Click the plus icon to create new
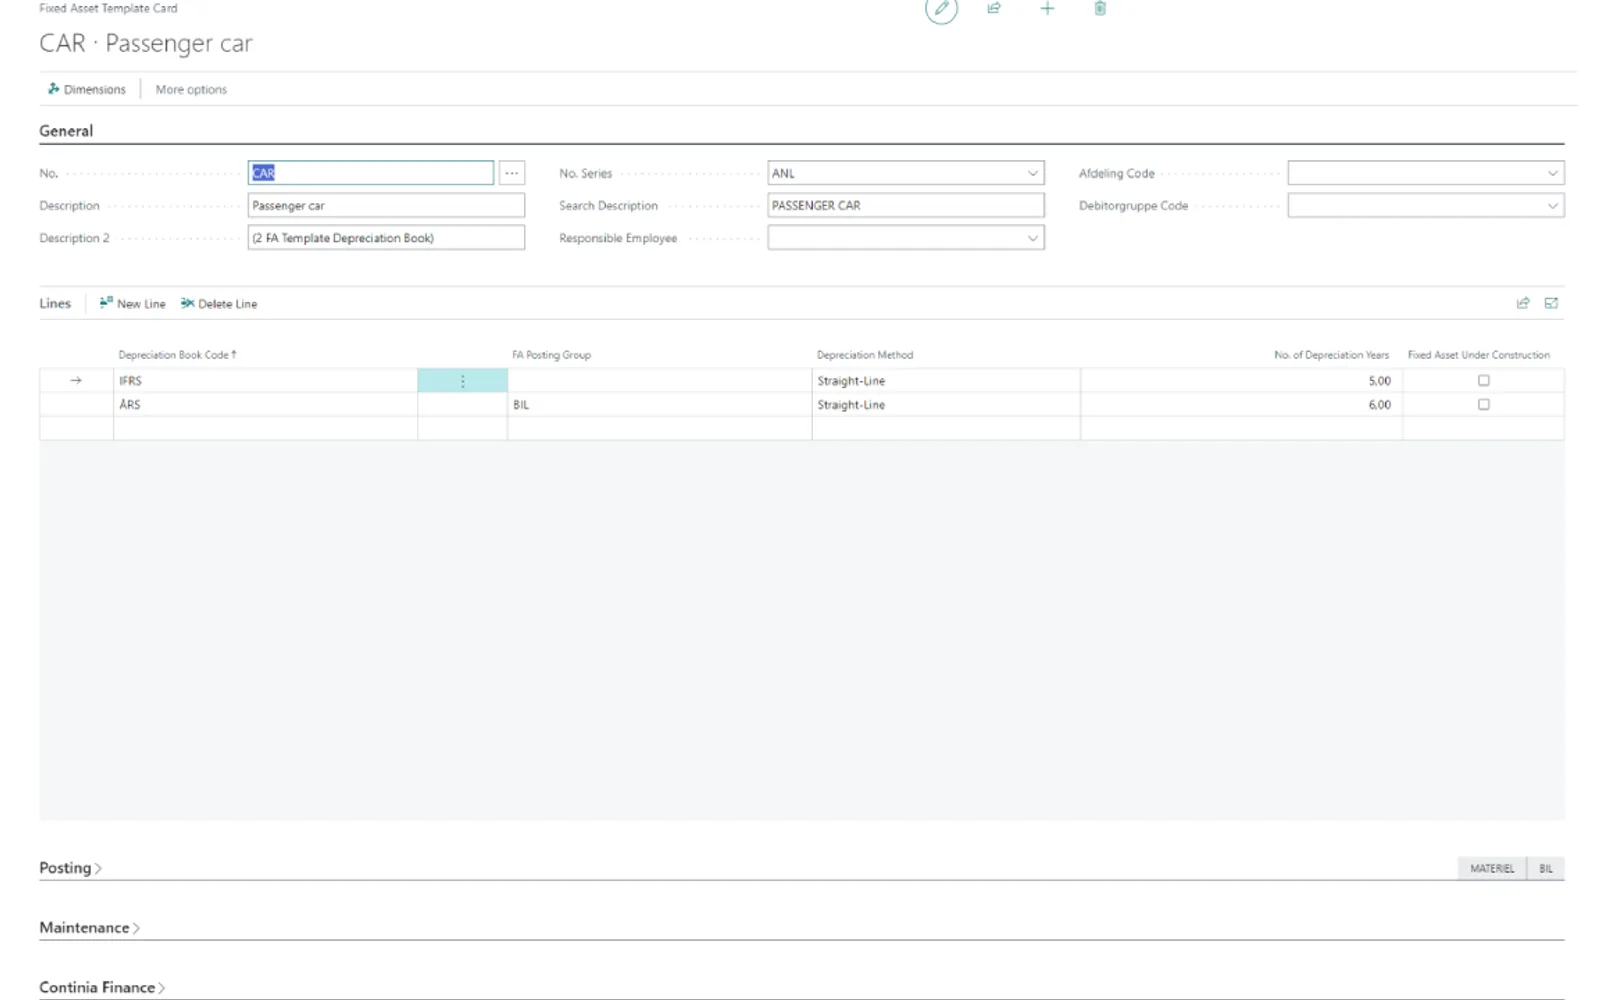Screen dimensions: 1600x1000 1047,8
